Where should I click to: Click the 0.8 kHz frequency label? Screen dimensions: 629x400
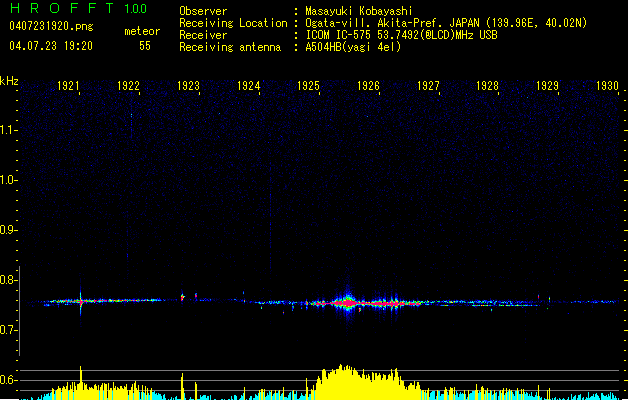point(9,280)
